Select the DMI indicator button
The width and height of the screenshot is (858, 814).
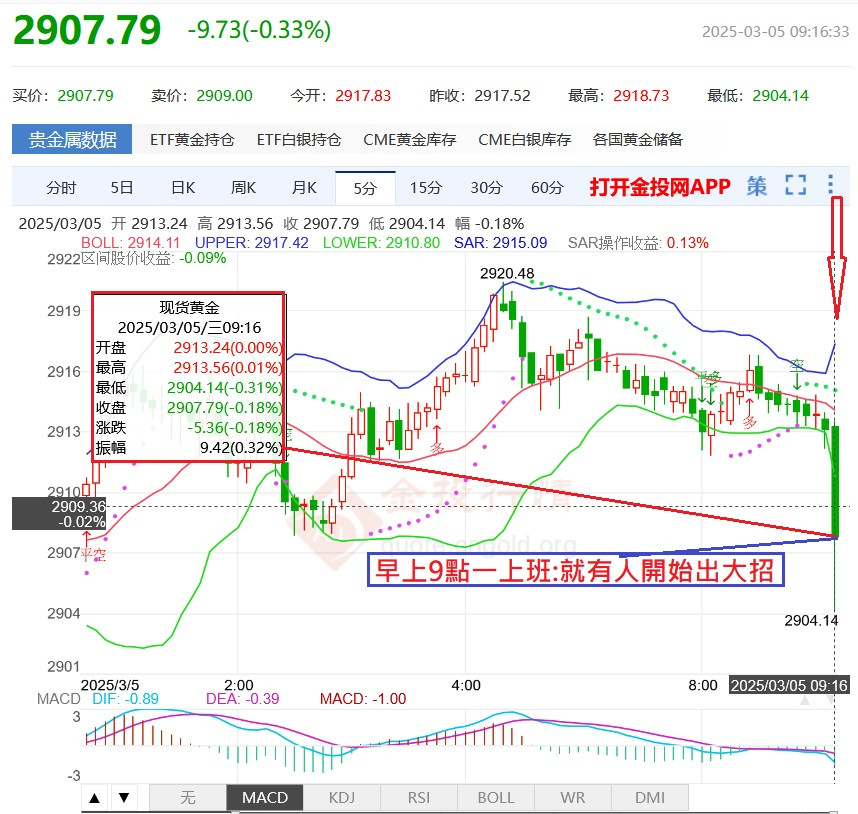pyautogui.click(x=650, y=798)
